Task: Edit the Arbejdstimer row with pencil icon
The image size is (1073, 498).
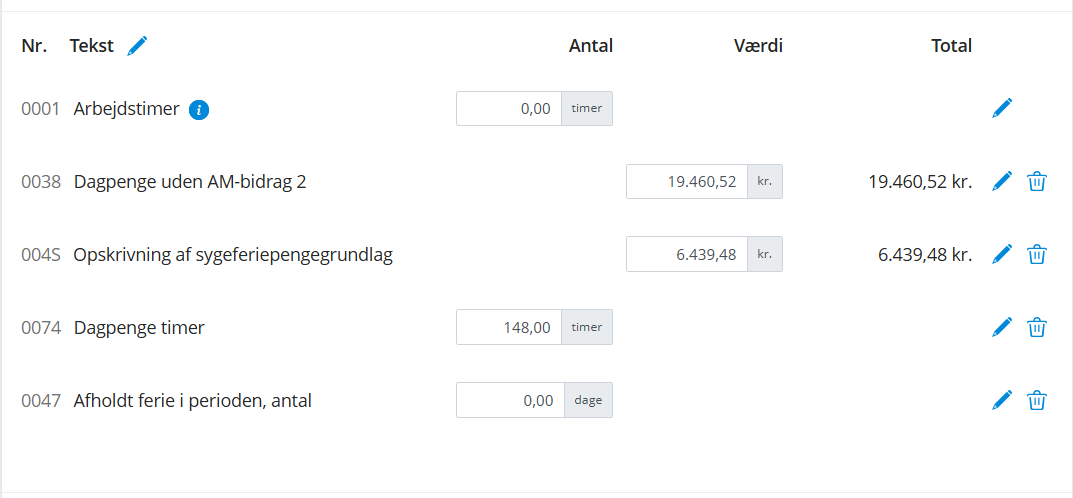Action: [1002, 108]
